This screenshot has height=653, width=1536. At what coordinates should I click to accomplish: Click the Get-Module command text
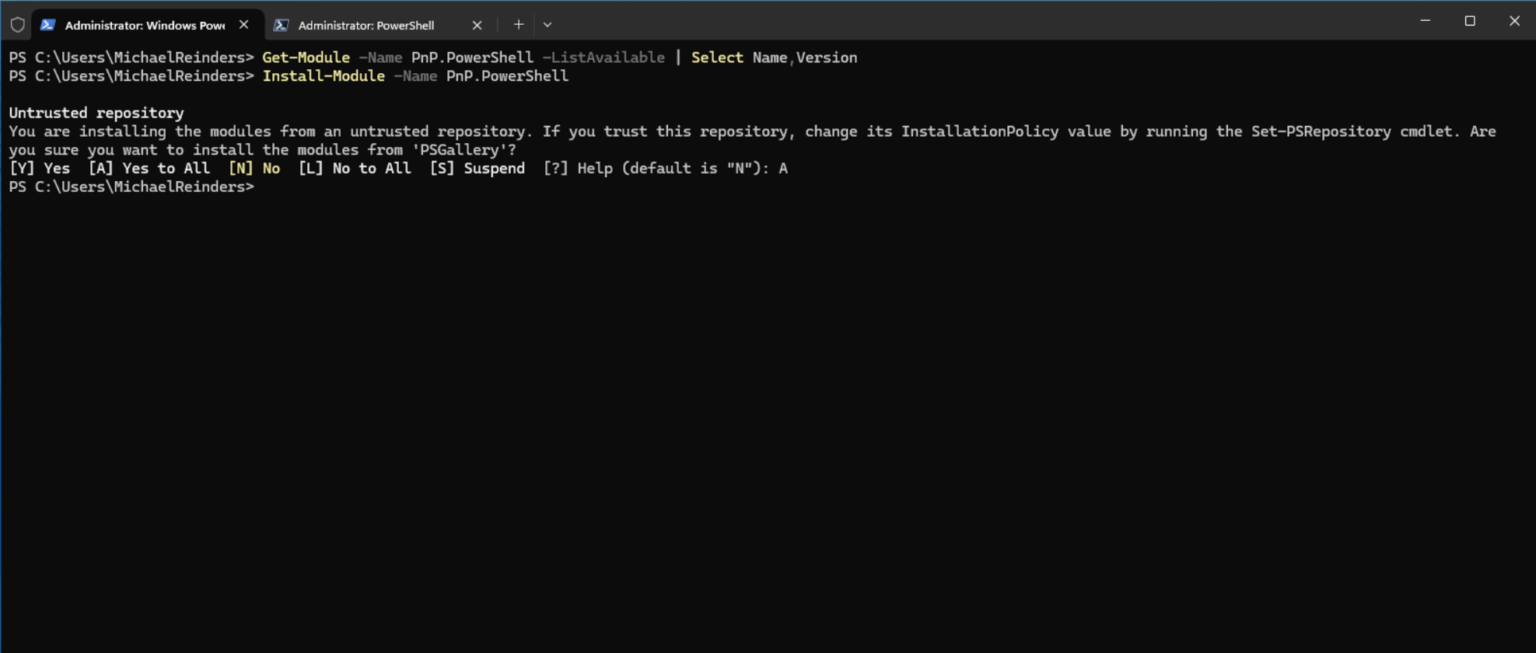coord(305,57)
